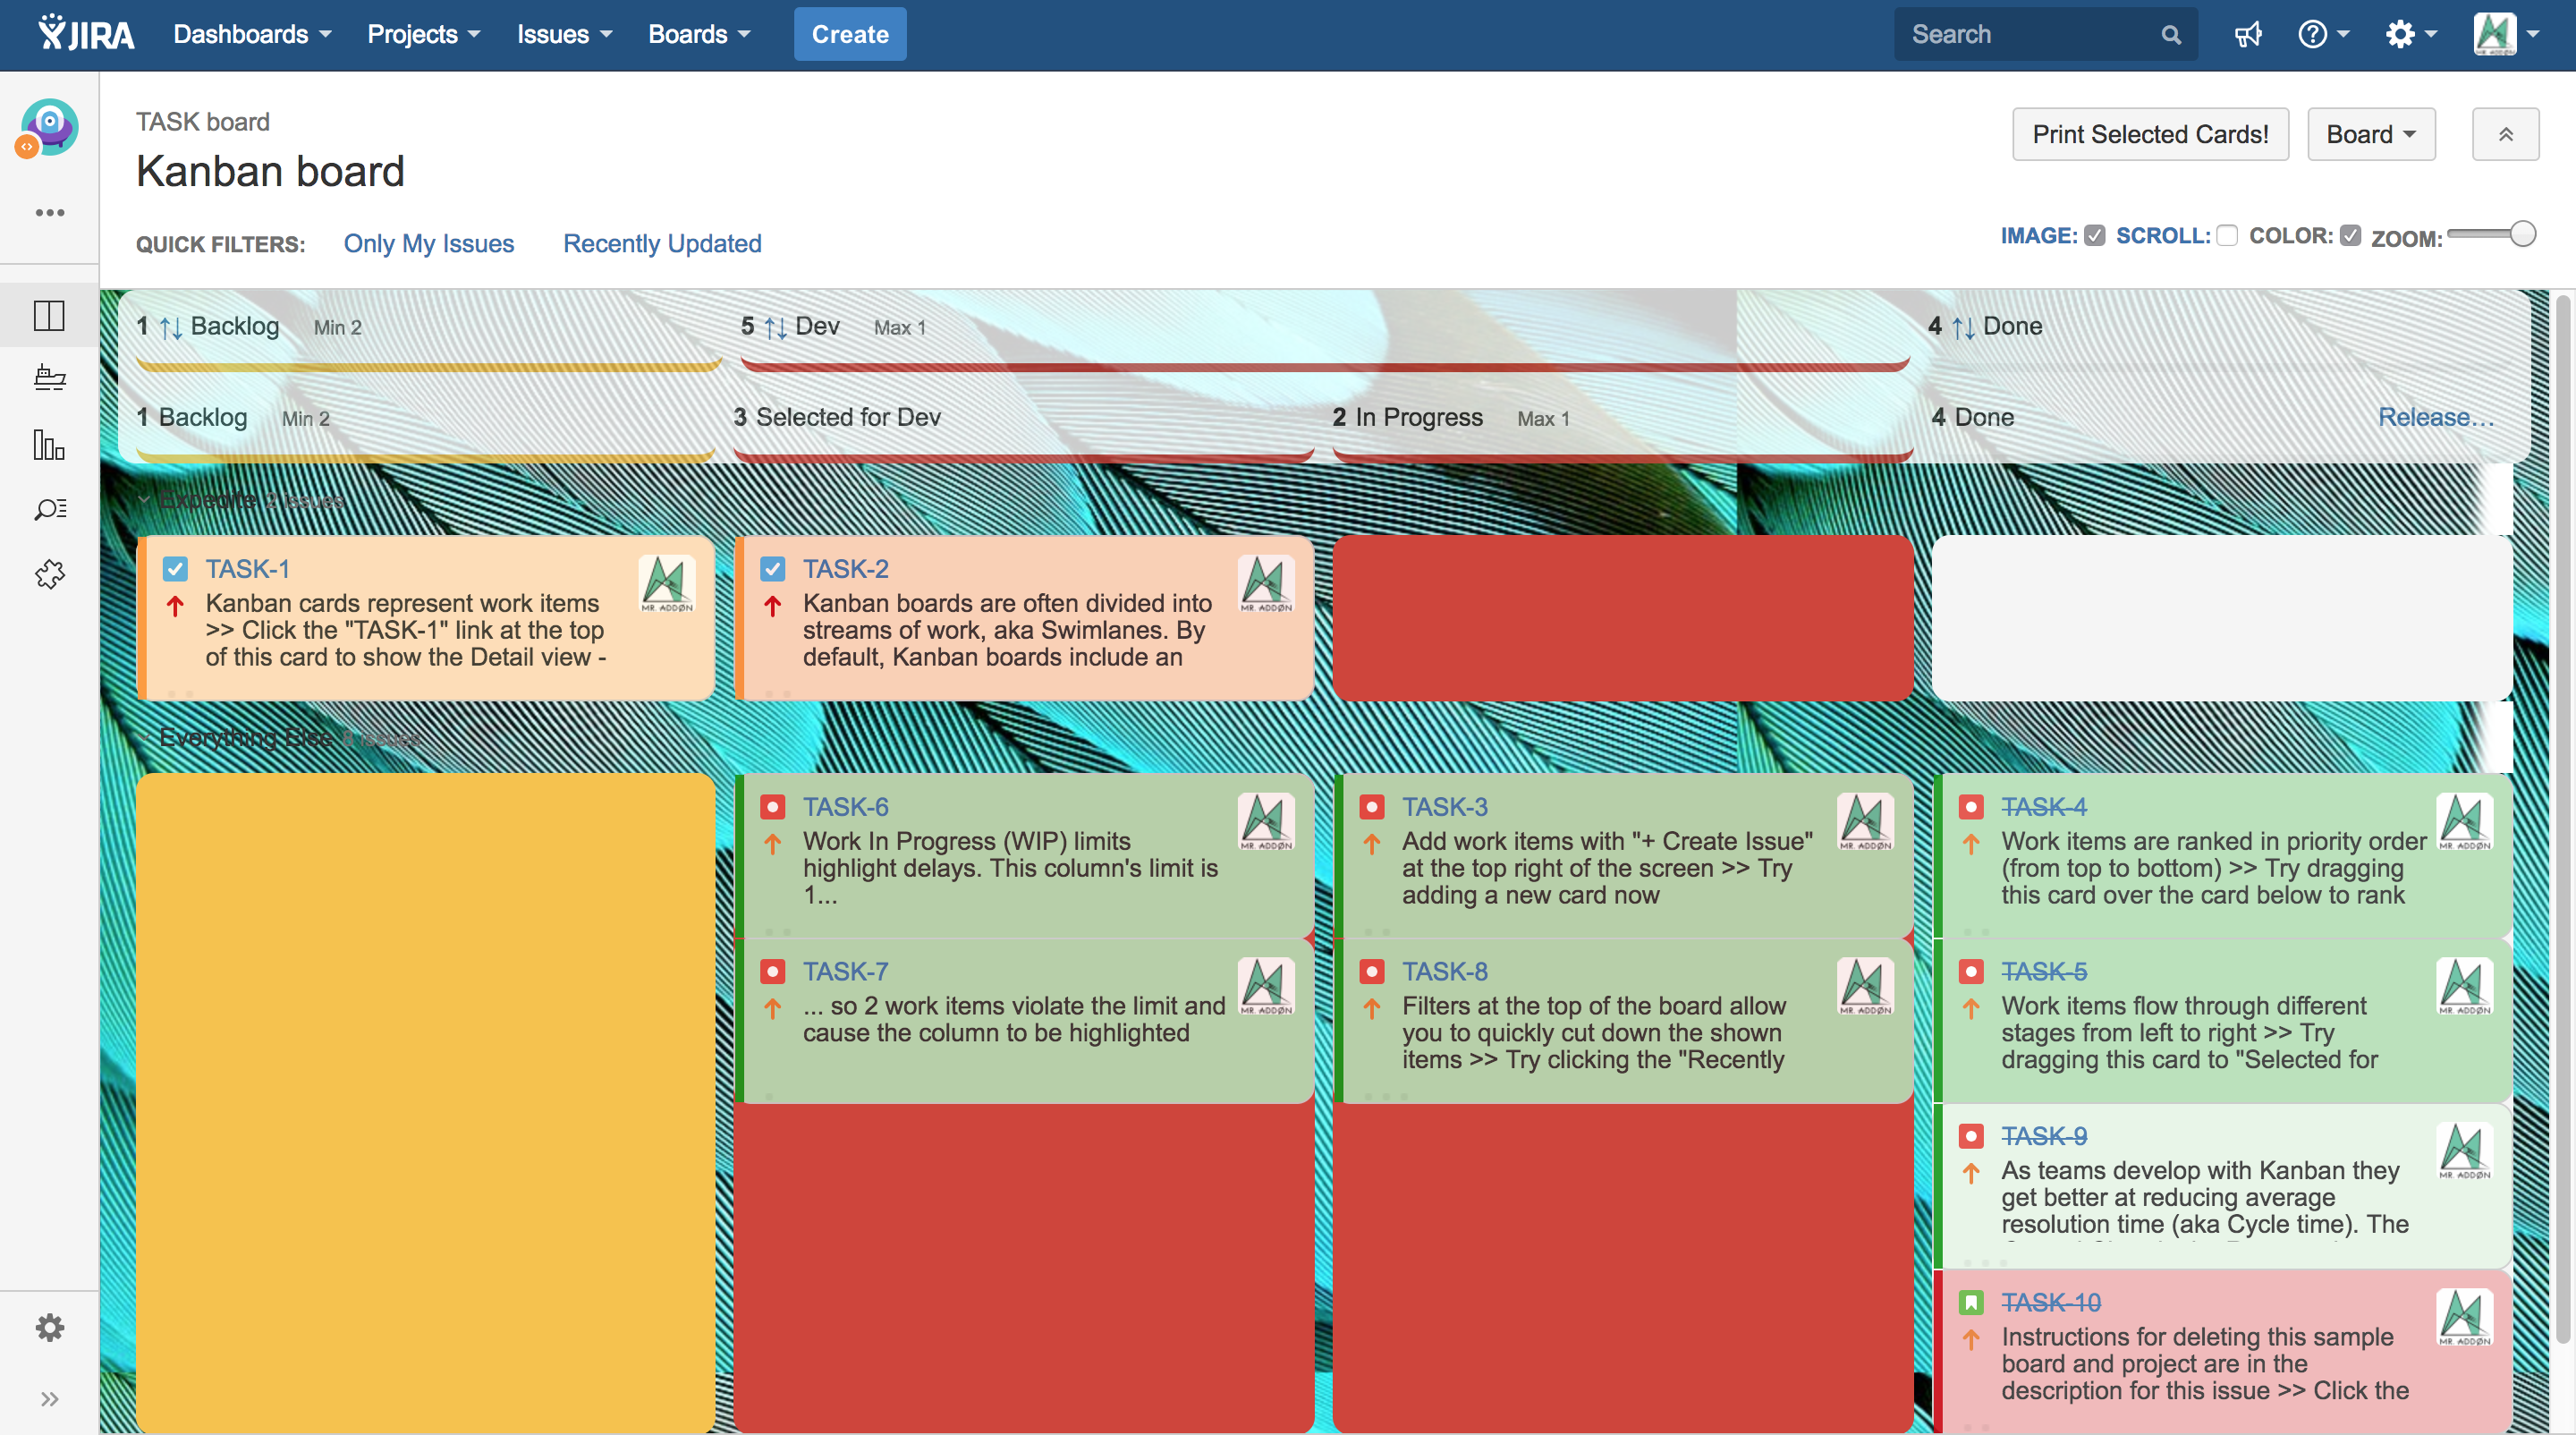
Task: Collapse the Expedite swimlane
Action: pyautogui.click(x=144, y=500)
